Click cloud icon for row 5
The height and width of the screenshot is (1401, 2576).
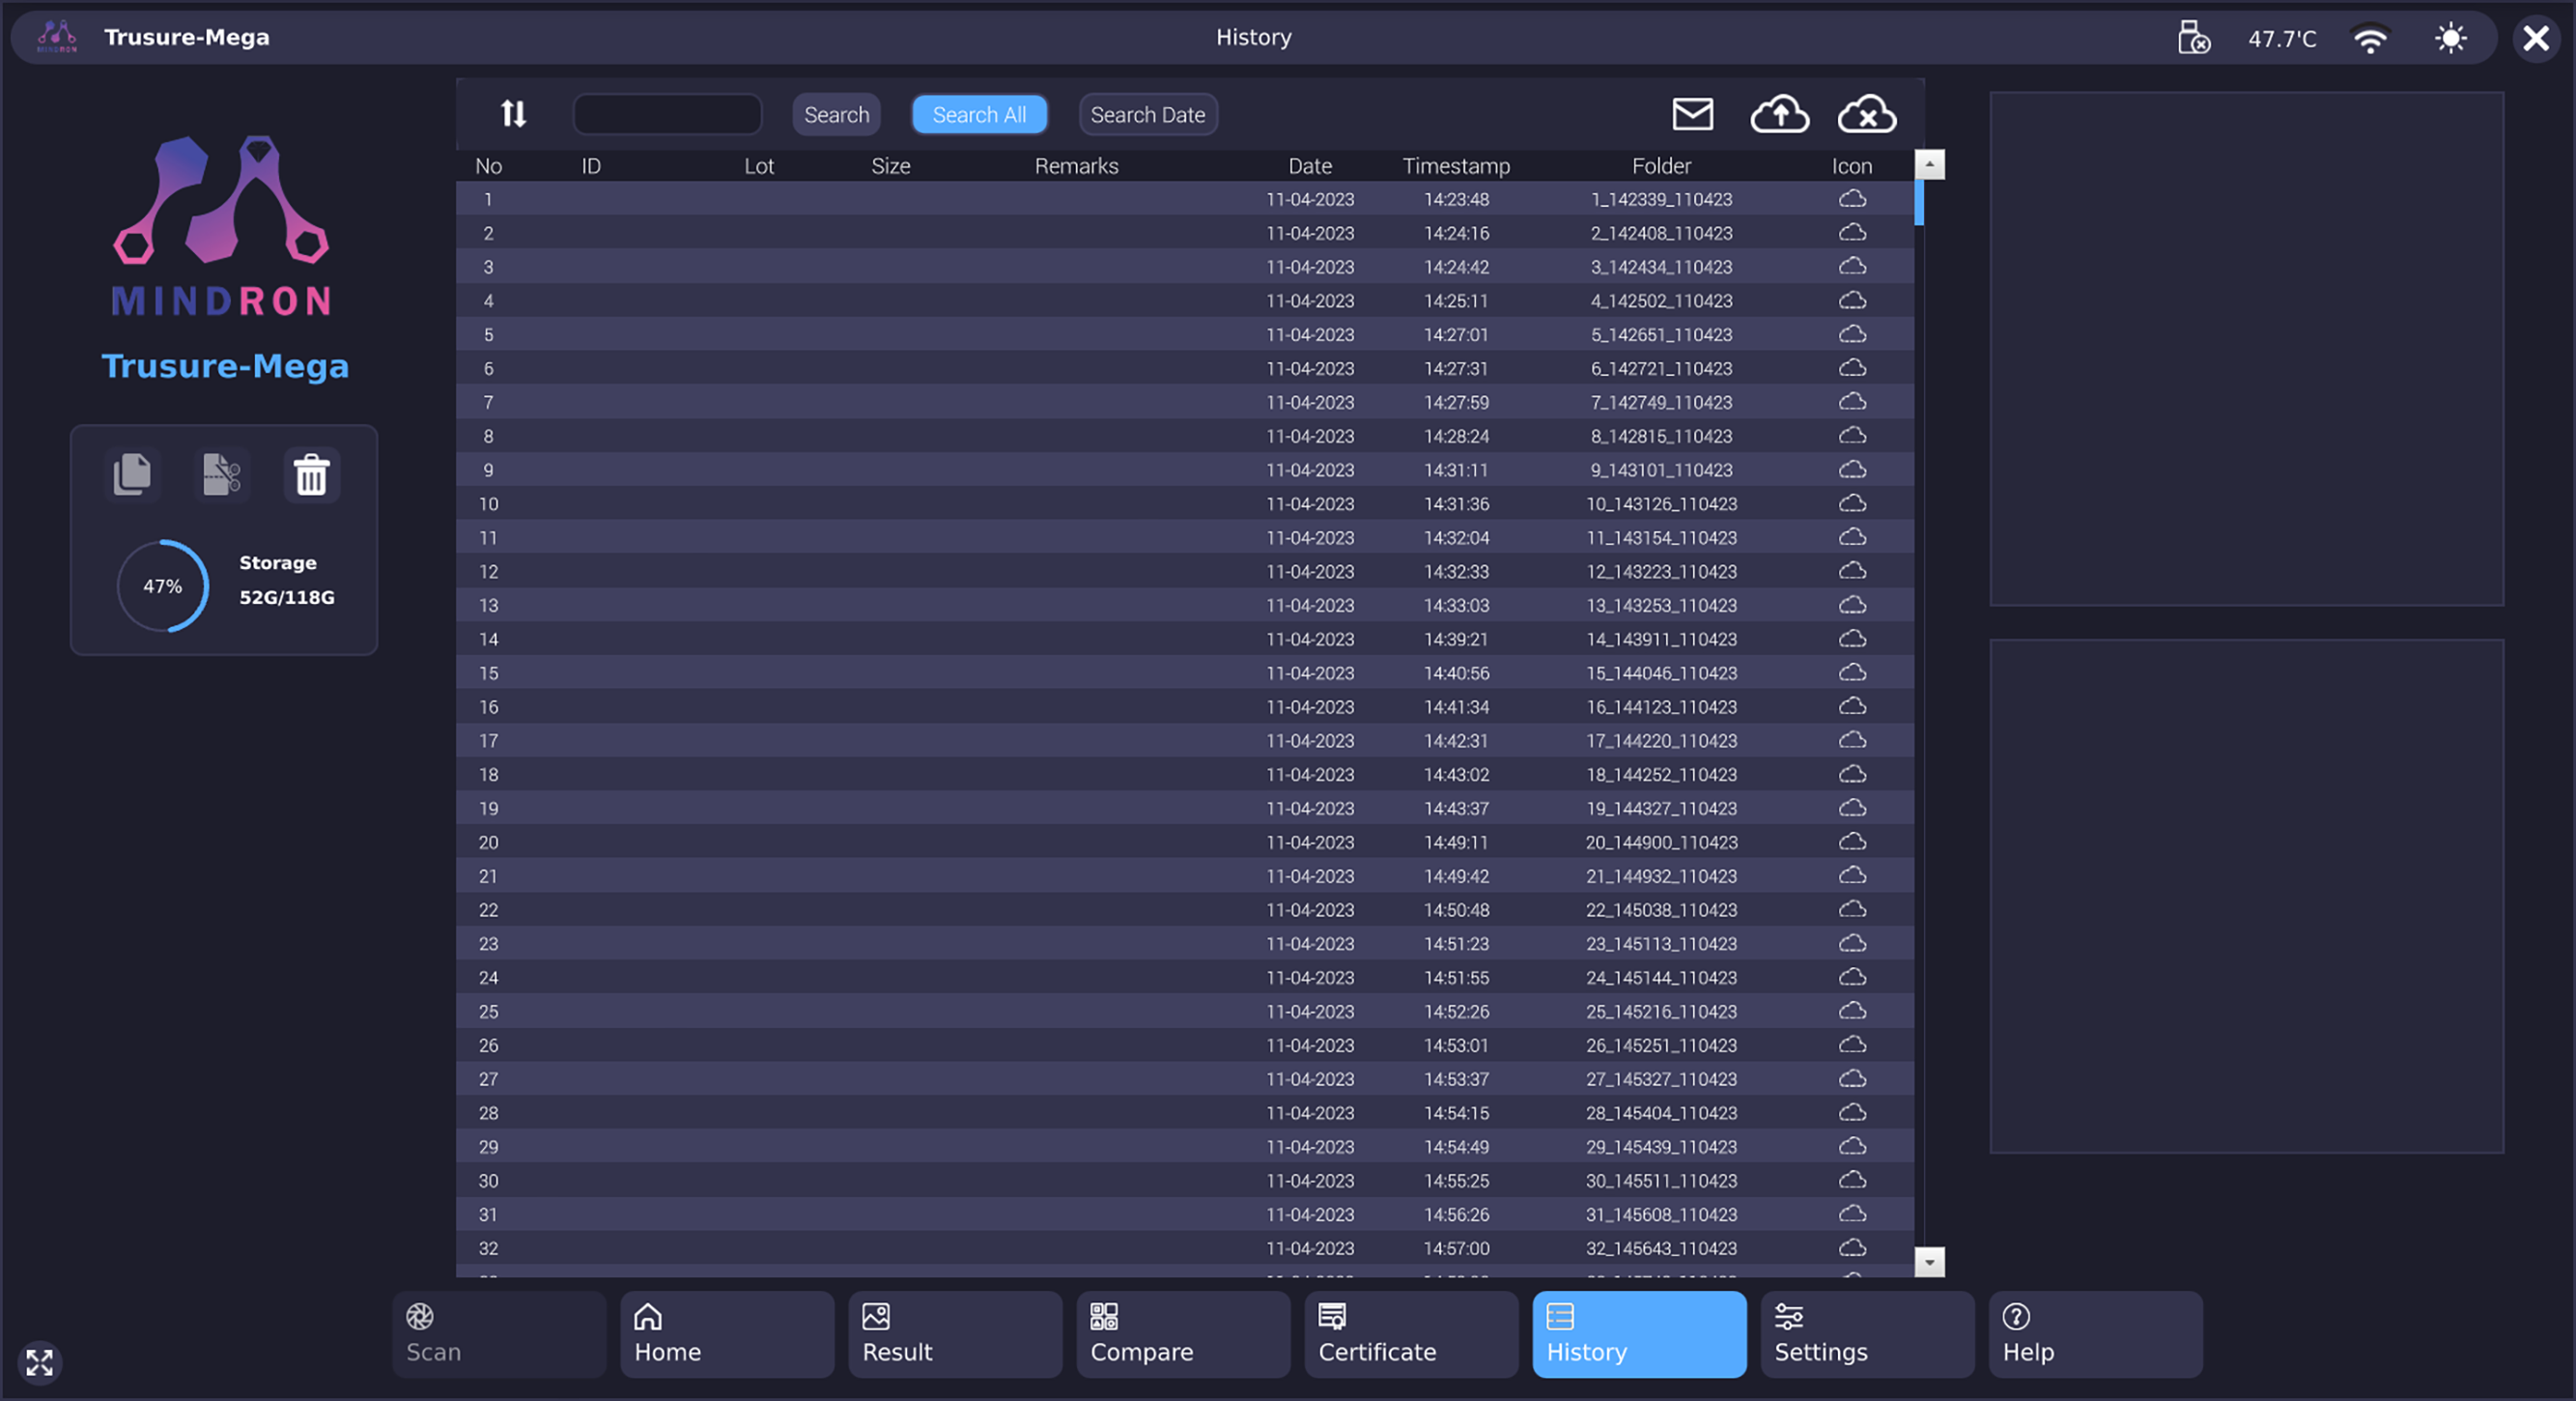pyautogui.click(x=1852, y=334)
